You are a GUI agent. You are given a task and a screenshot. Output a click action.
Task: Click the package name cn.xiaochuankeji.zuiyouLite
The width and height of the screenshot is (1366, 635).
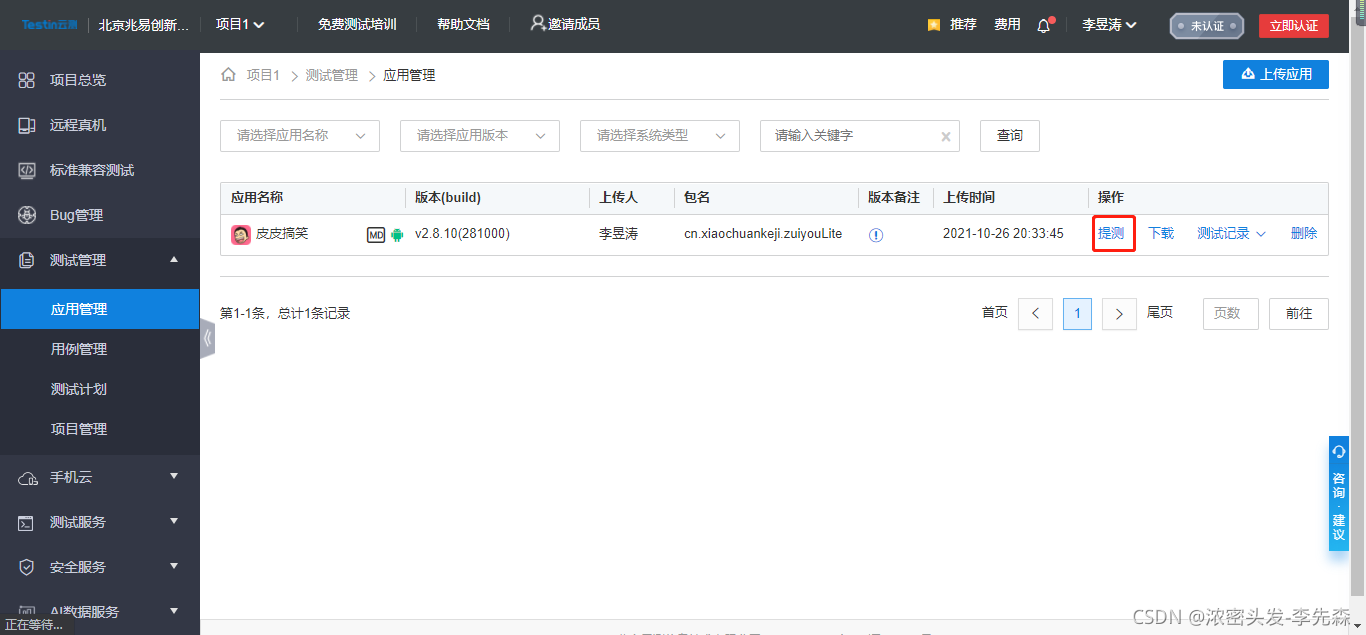click(x=763, y=234)
